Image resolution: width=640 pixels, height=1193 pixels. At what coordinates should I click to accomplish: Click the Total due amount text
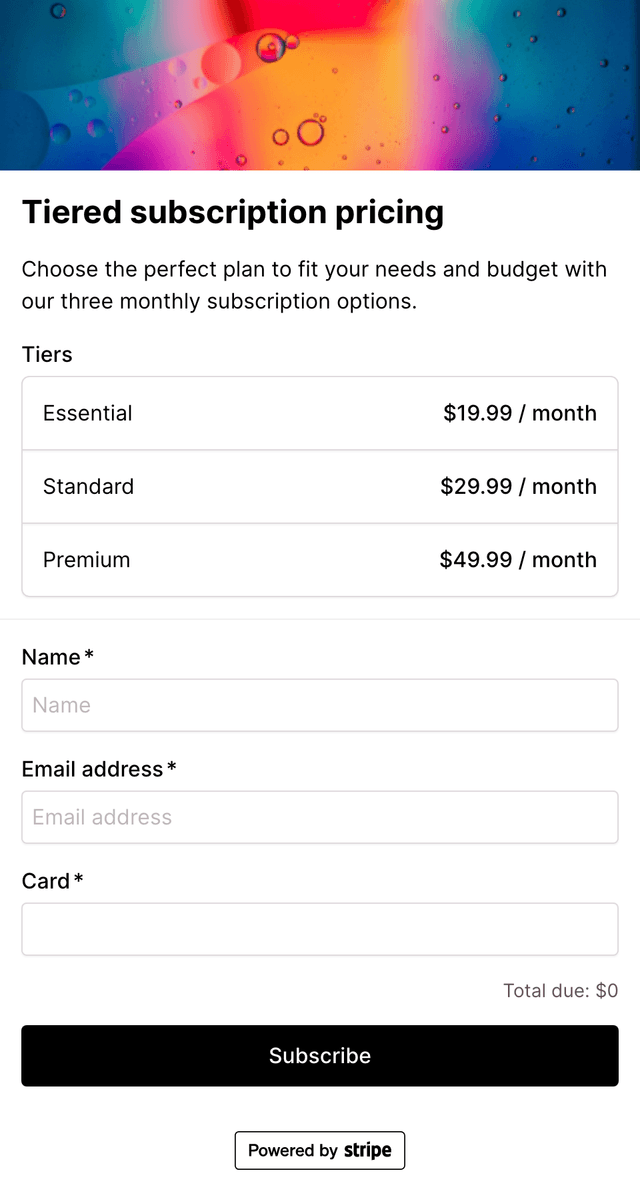(561, 990)
